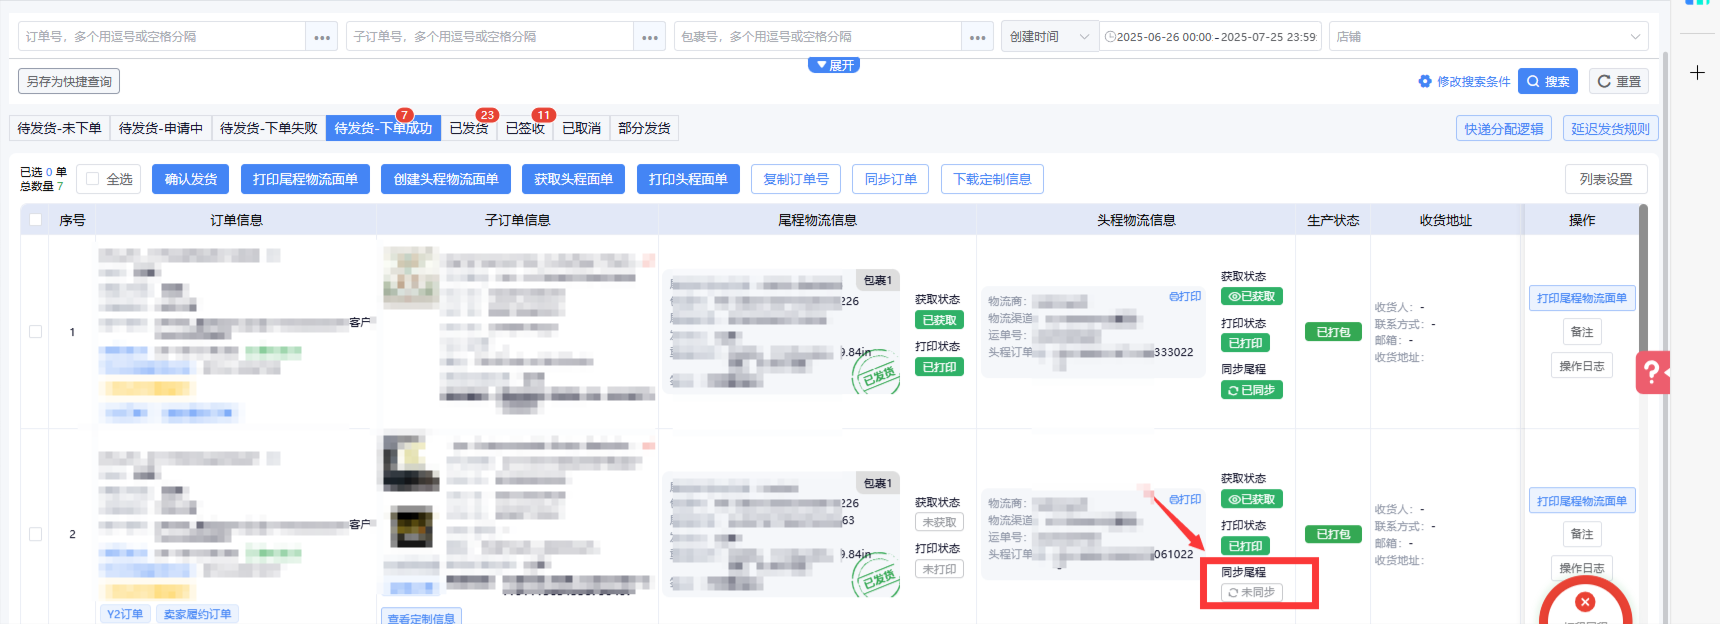Switch to 待发货-下单失败 tab

268,128
